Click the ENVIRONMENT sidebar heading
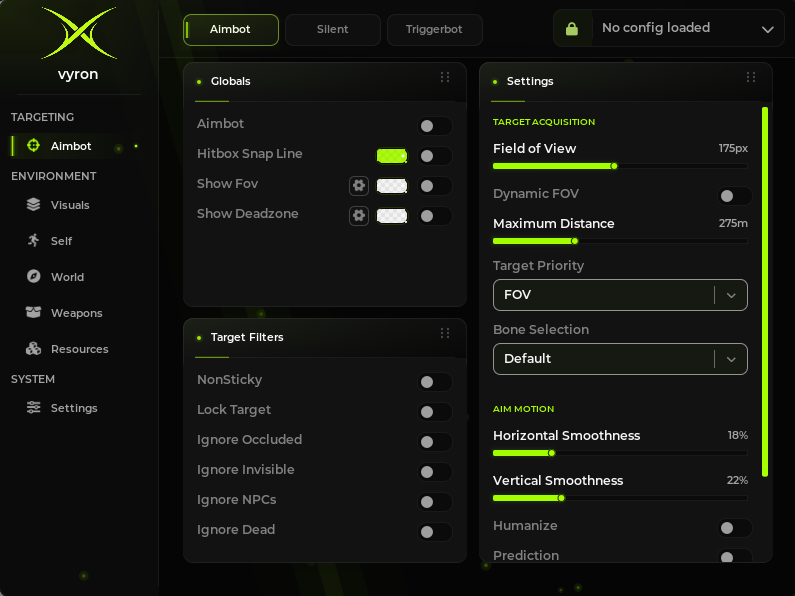 (x=54, y=176)
